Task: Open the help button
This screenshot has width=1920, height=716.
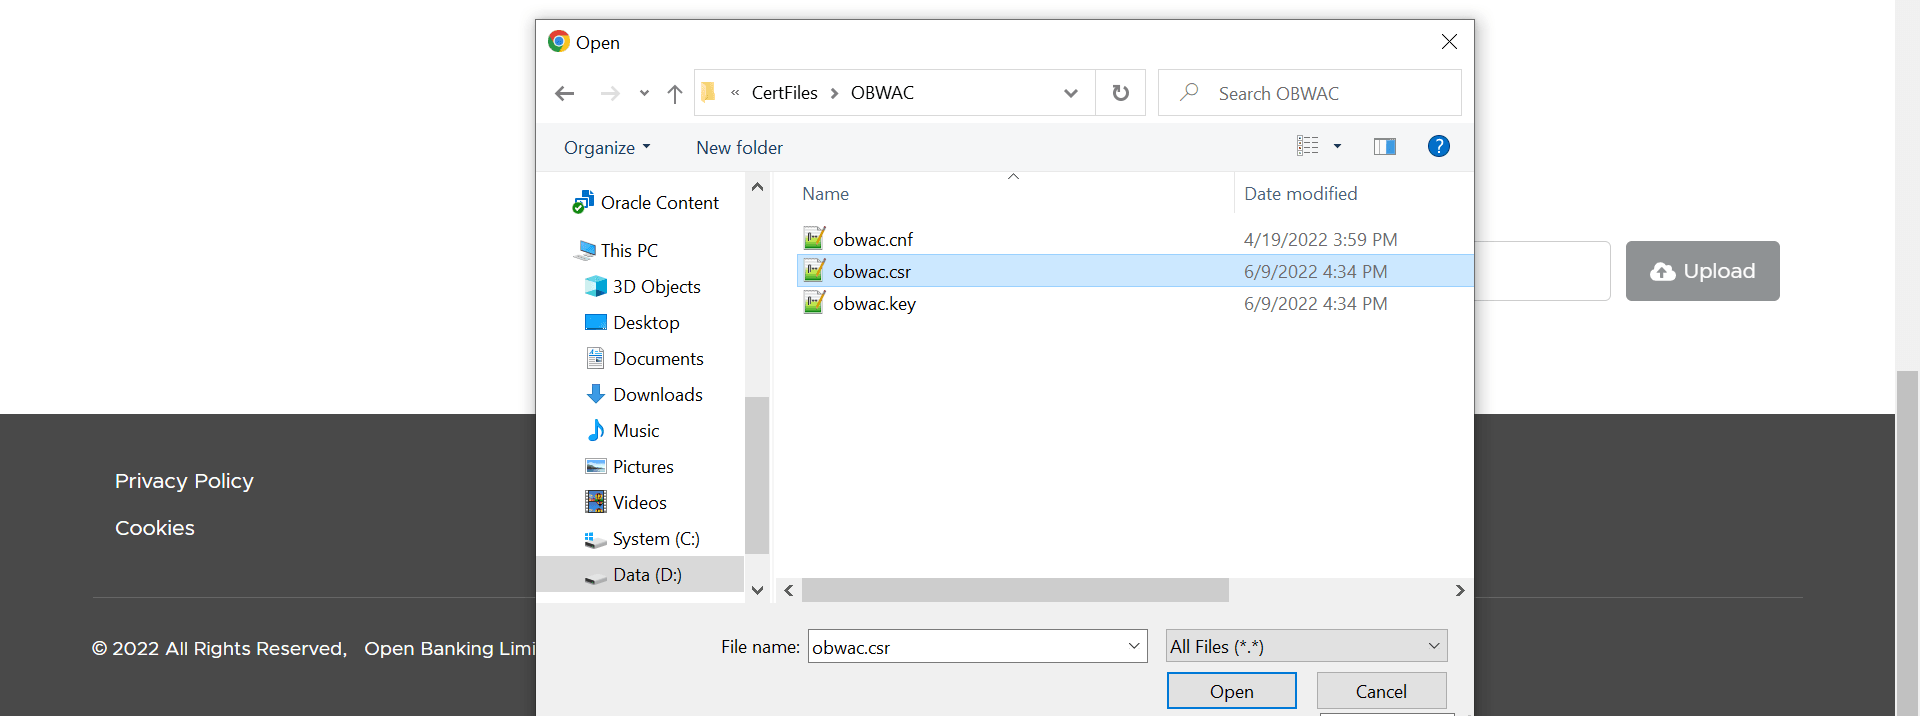Action: click(x=1439, y=146)
